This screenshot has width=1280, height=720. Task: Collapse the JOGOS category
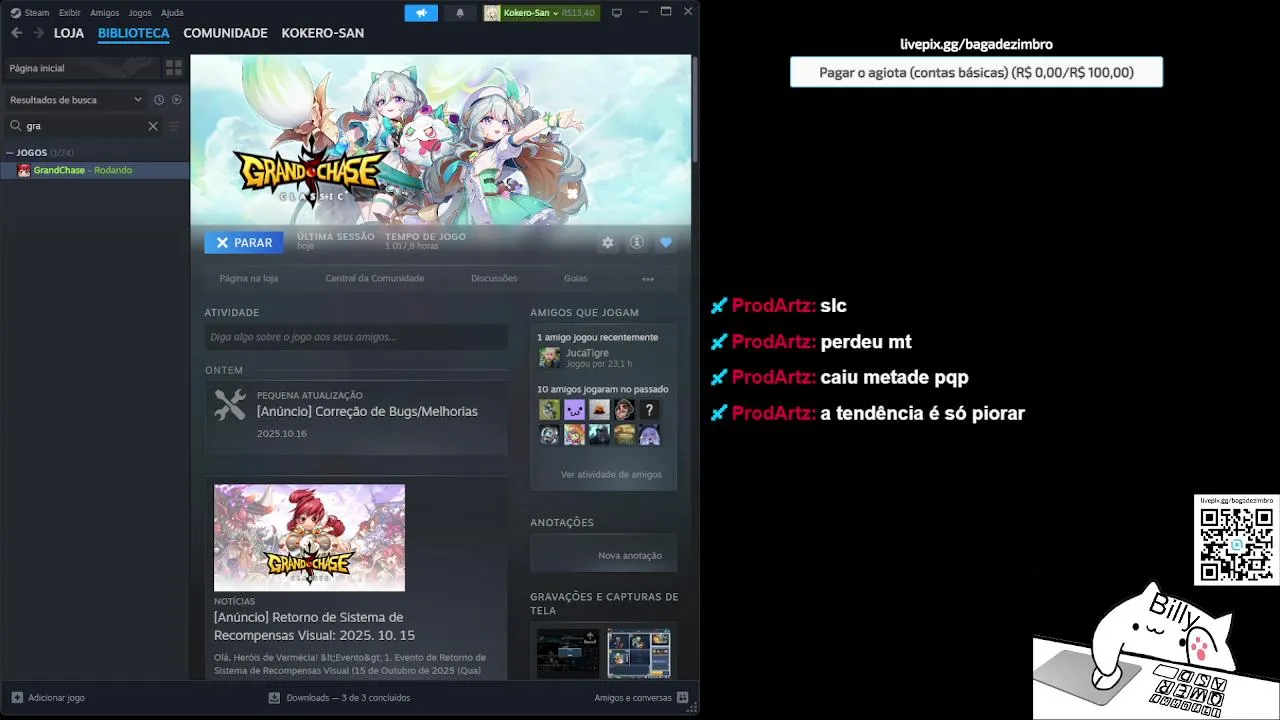[x=10, y=153]
